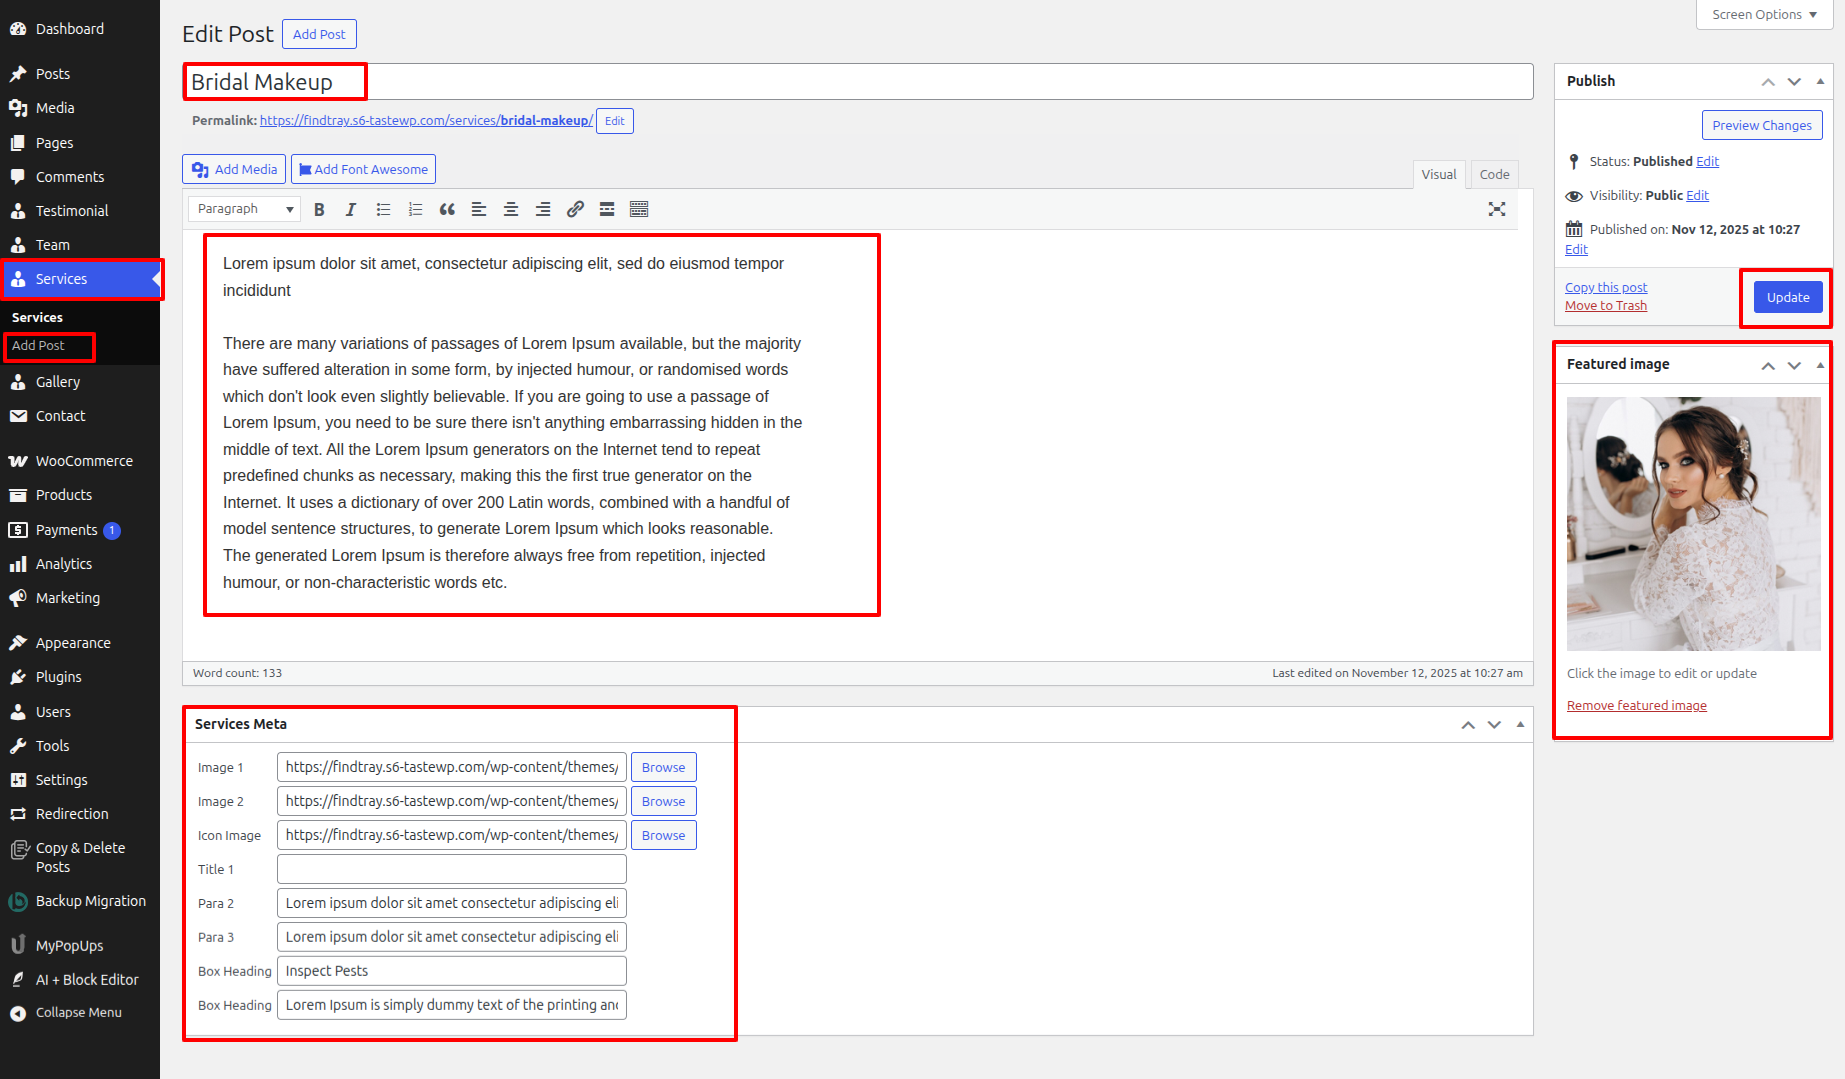Open the Paragraph format dropdown

tap(245, 209)
